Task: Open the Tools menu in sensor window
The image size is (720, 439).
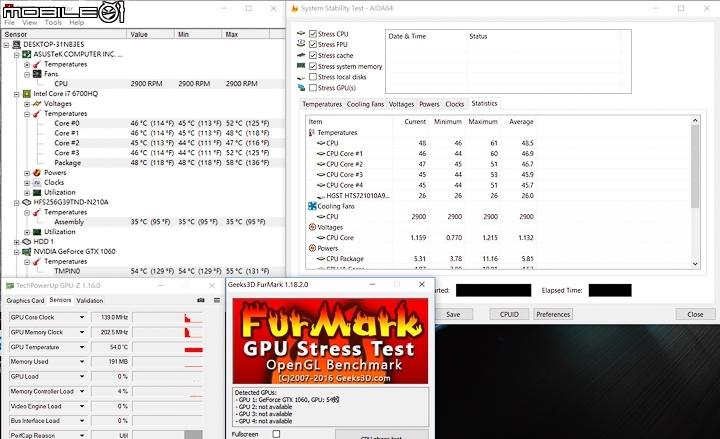Action: pyautogui.click(x=53, y=23)
